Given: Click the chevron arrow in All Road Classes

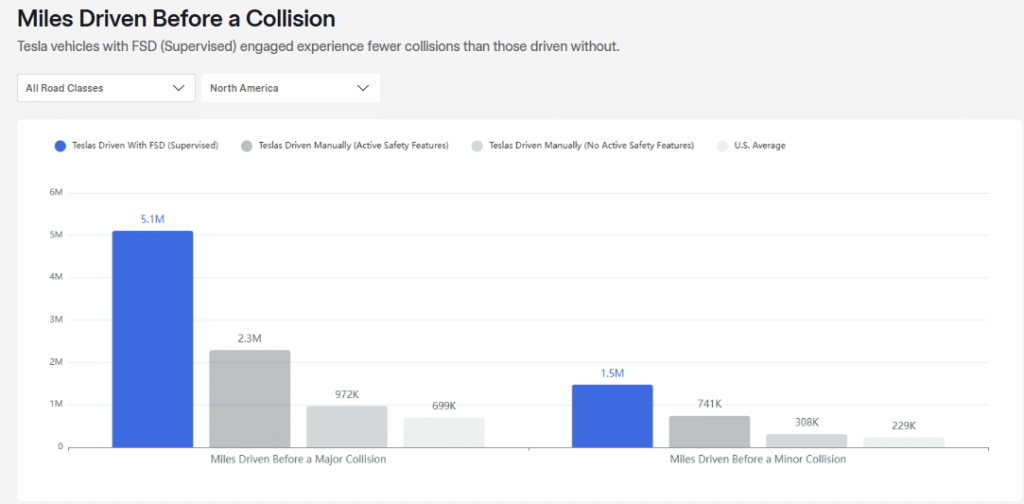Looking at the screenshot, I should click(179, 88).
